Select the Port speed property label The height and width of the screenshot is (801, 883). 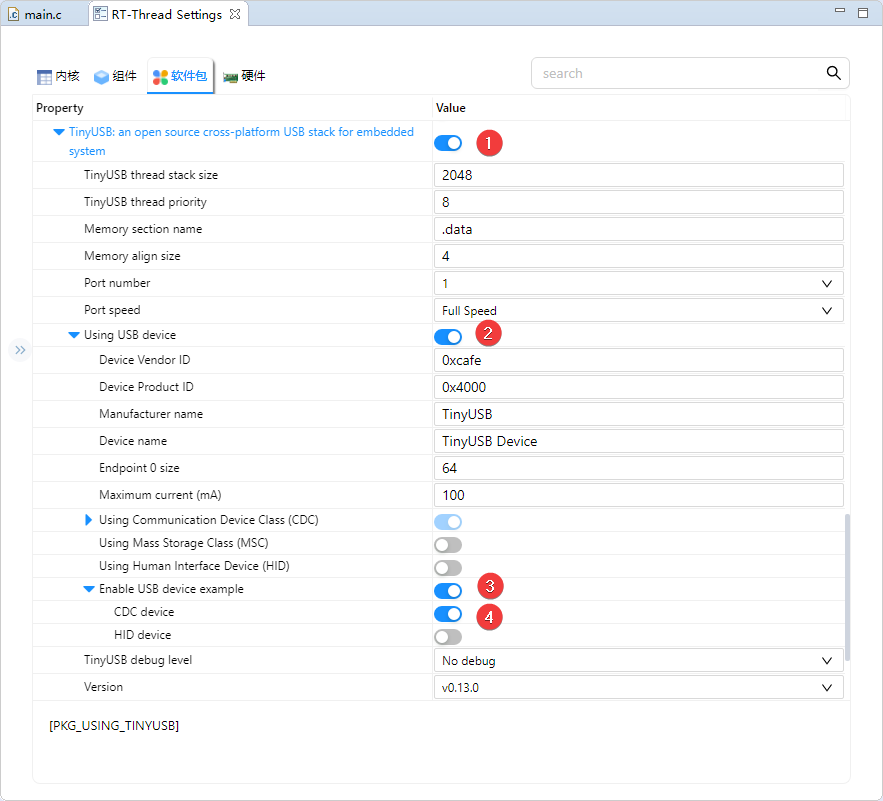coord(112,310)
